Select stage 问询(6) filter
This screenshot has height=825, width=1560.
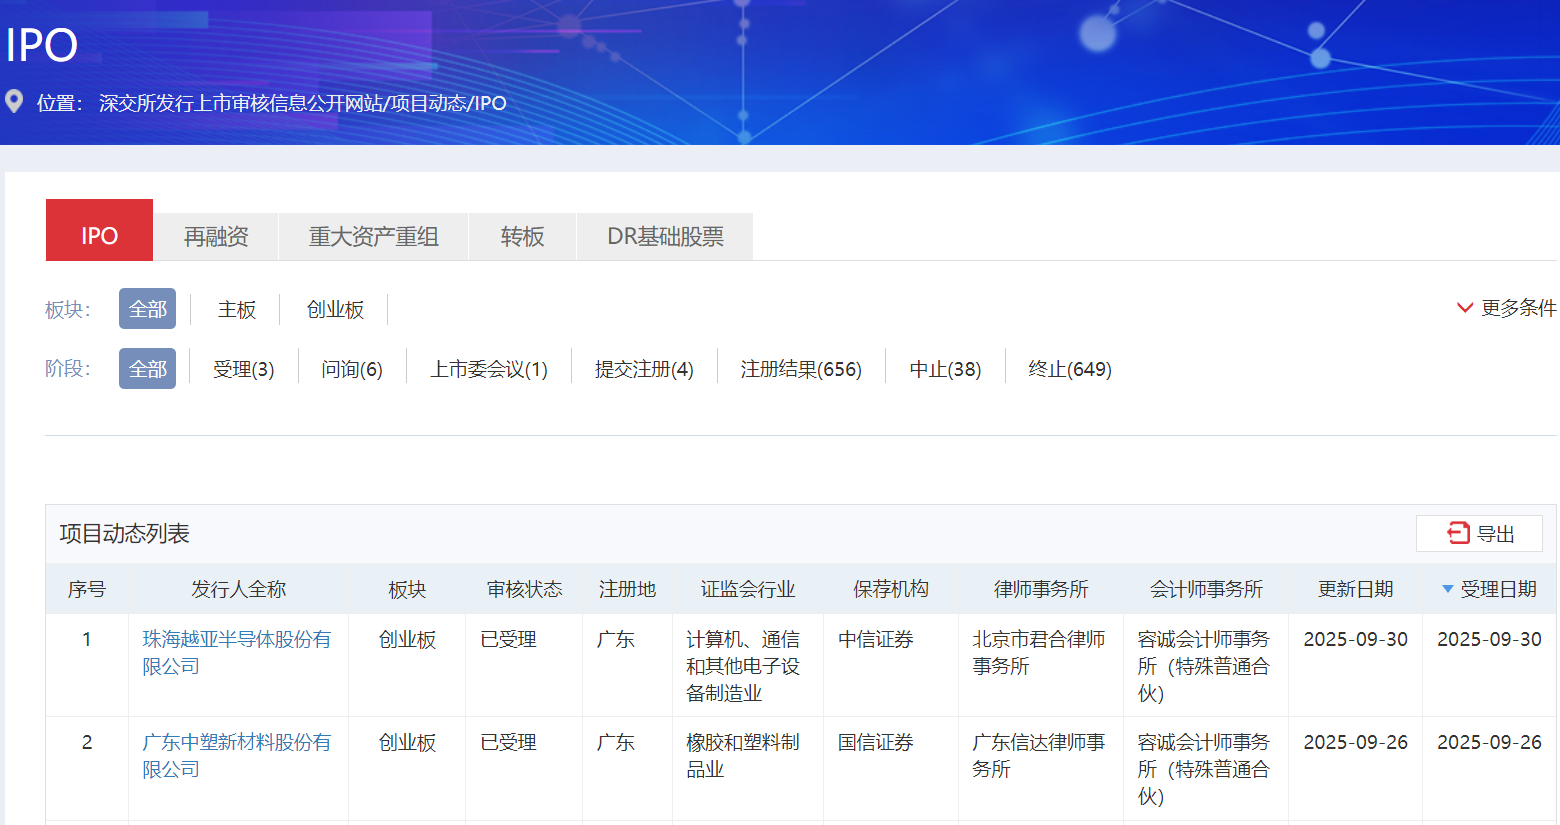[352, 369]
